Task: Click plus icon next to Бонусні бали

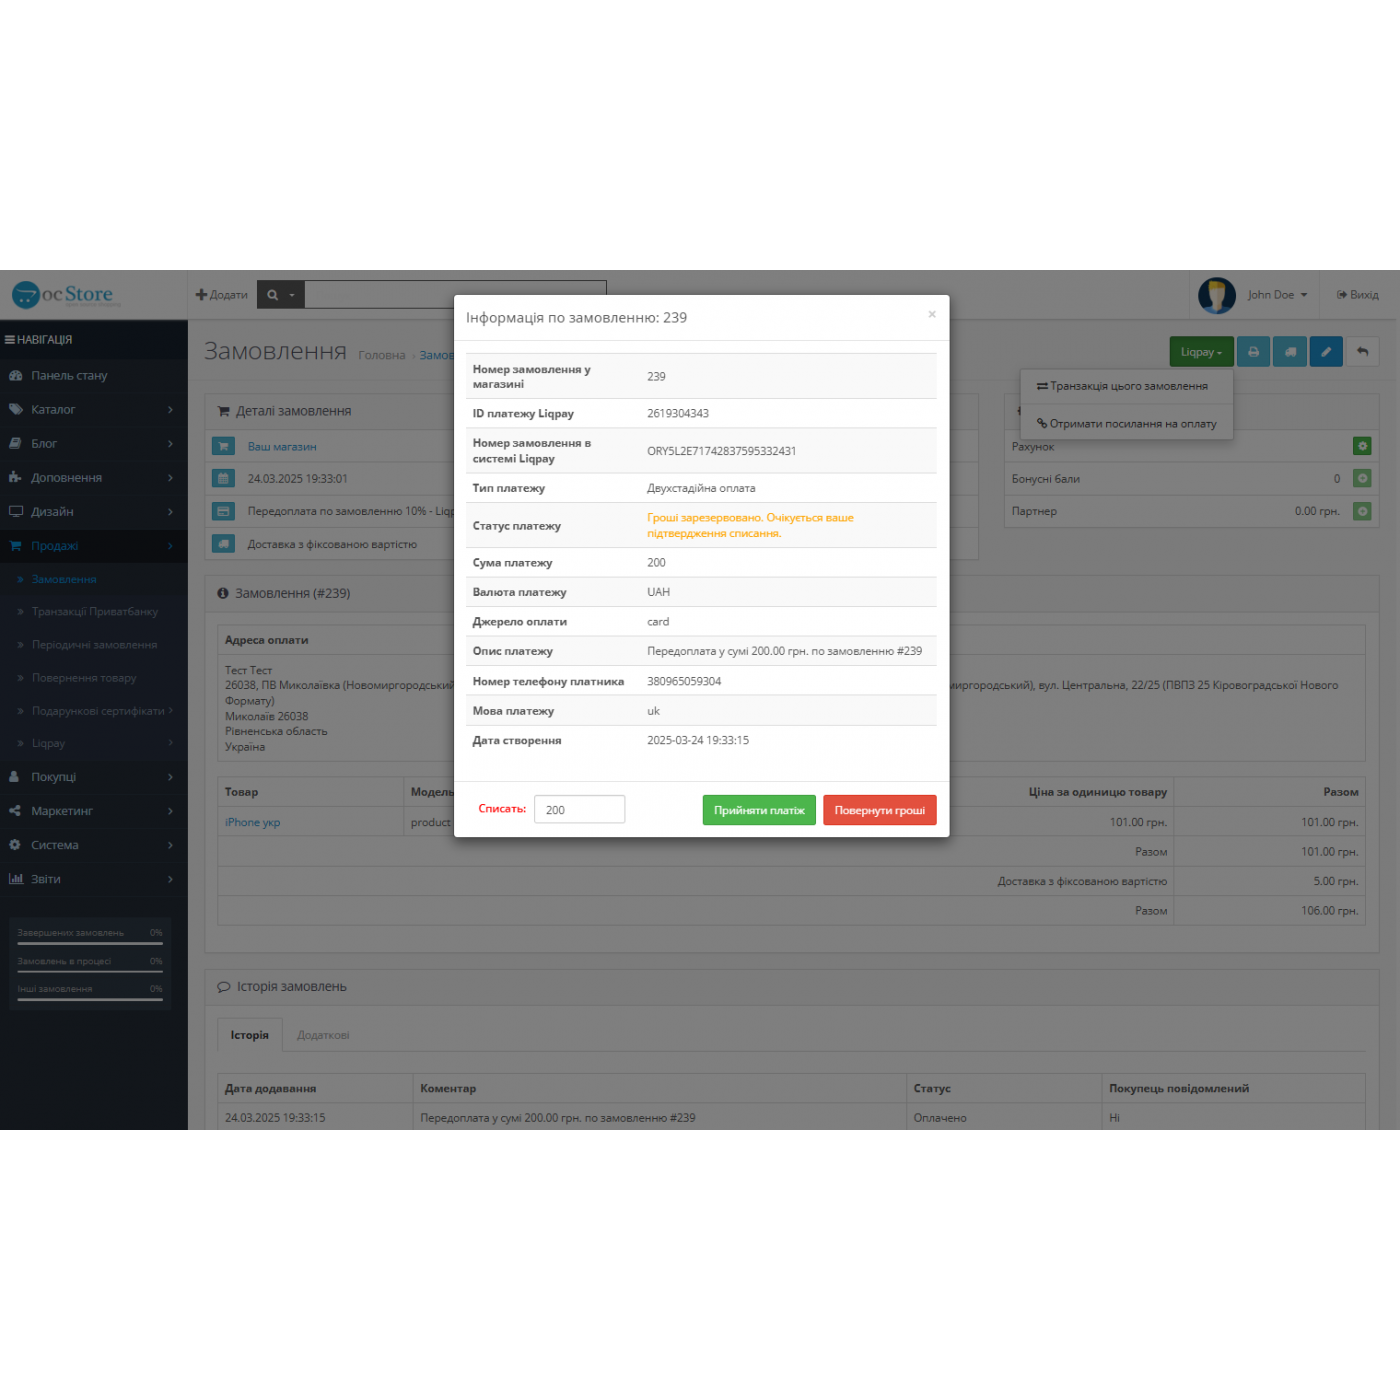Action: (x=1362, y=479)
